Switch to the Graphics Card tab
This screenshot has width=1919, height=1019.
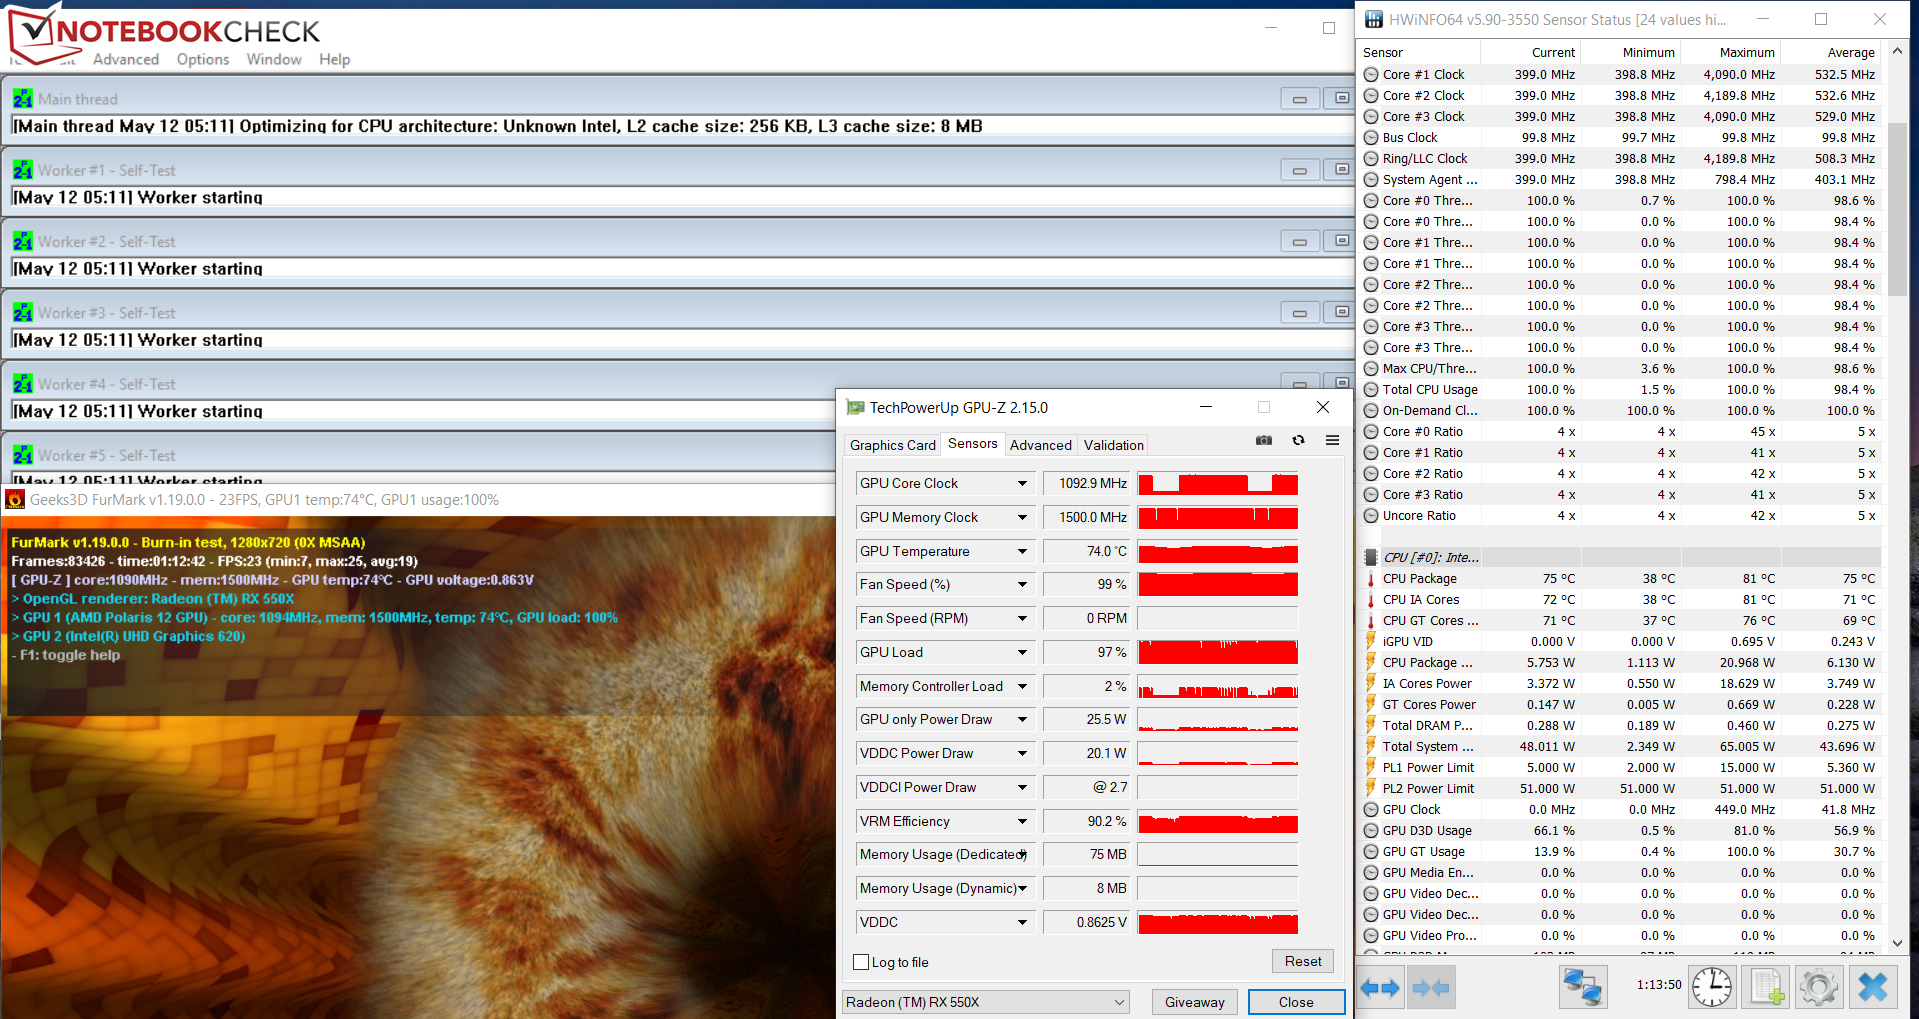pyautogui.click(x=893, y=445)
